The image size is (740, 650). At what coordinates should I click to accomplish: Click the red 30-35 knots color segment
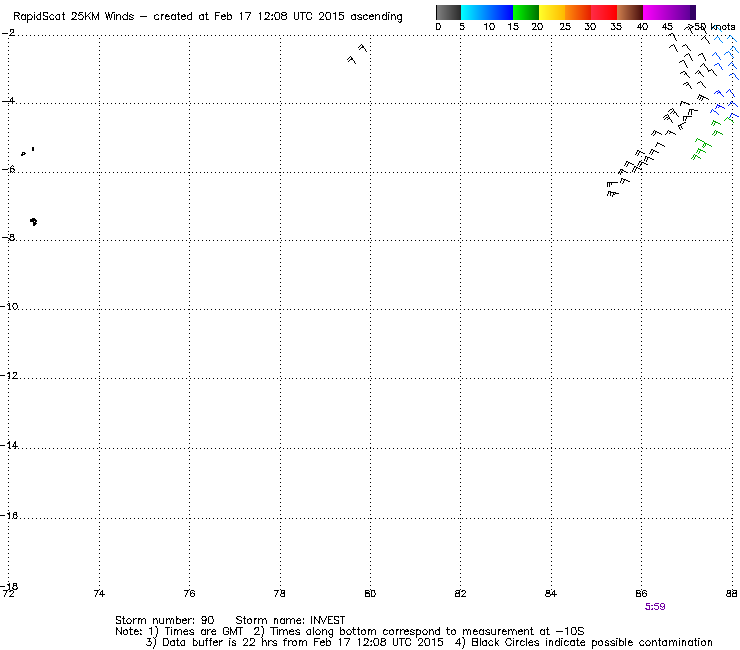(x=604, y=12)
